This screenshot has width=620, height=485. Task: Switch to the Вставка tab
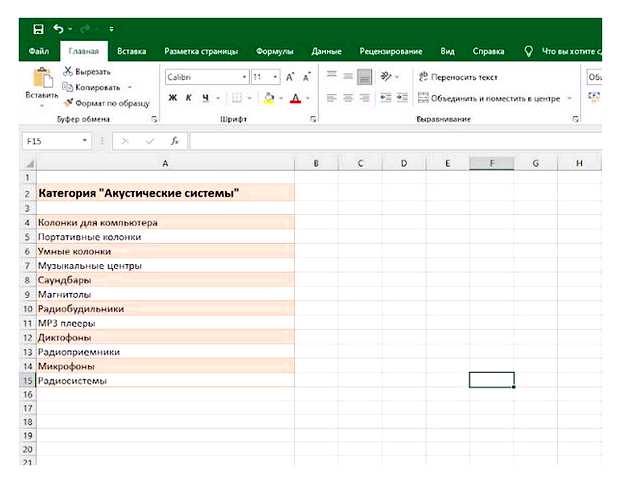(x=132, y=51)
